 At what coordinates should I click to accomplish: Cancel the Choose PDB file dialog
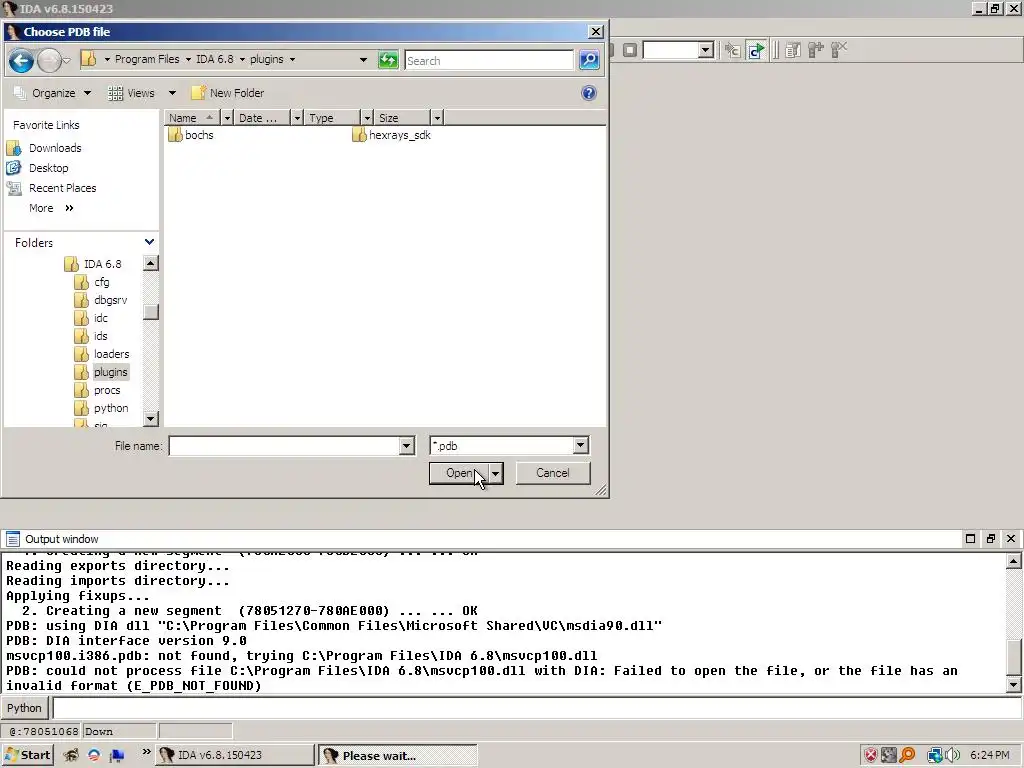pos(552,473)
